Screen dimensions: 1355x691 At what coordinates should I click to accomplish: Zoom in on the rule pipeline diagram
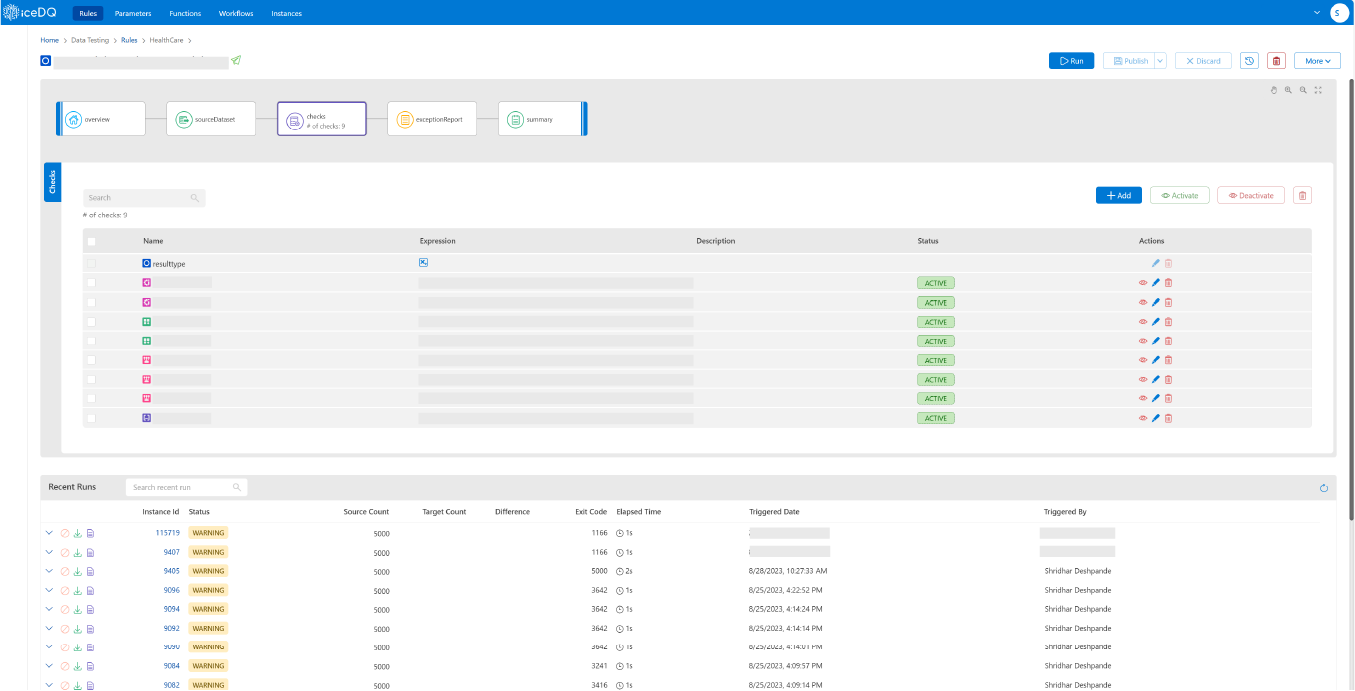pyautogui.click(x=1288, y=90)
